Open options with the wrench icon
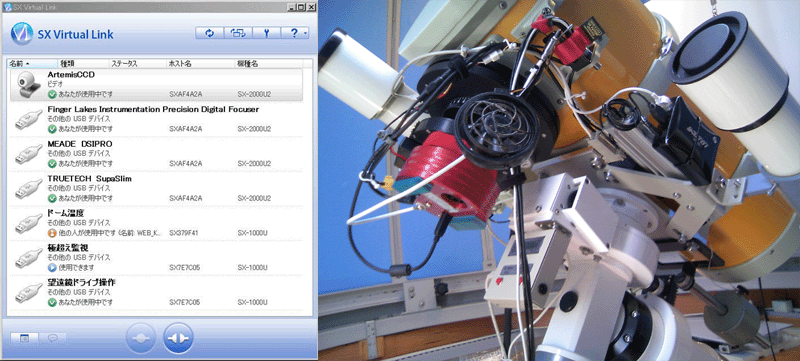 pos(266,33)
